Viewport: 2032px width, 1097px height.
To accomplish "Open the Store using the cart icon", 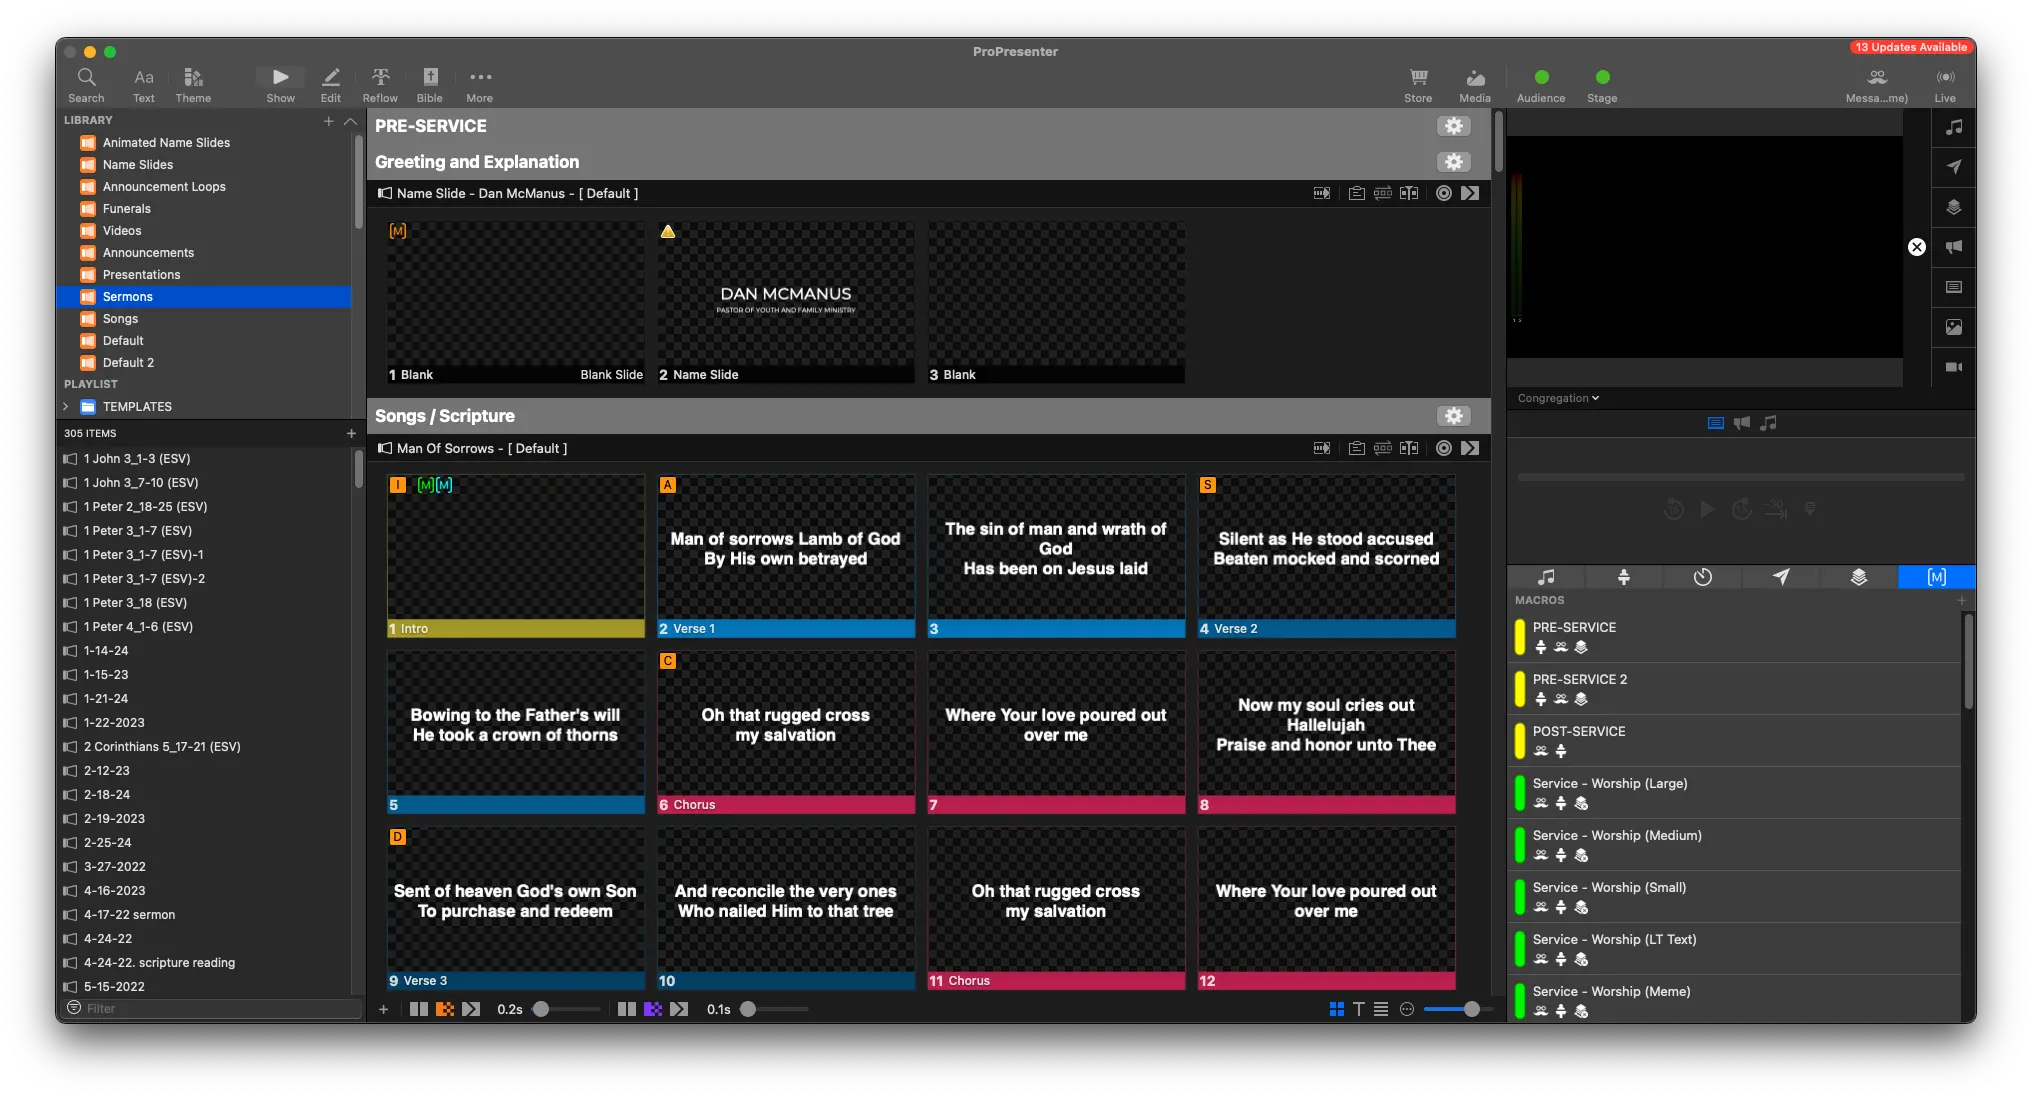I will (1417, 83).
